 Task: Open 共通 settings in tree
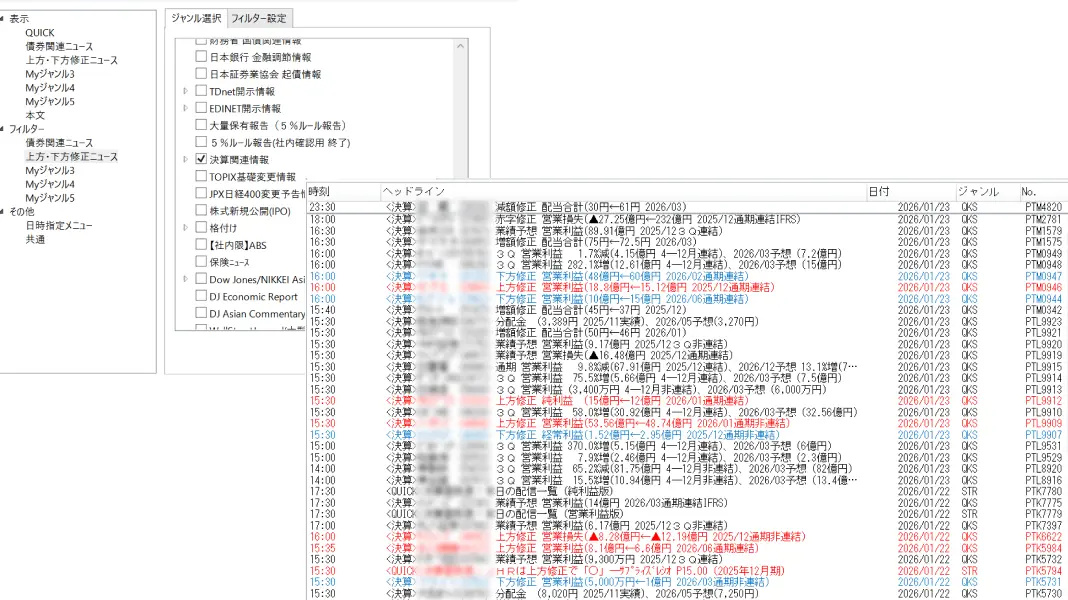click(x=35, y=239)
